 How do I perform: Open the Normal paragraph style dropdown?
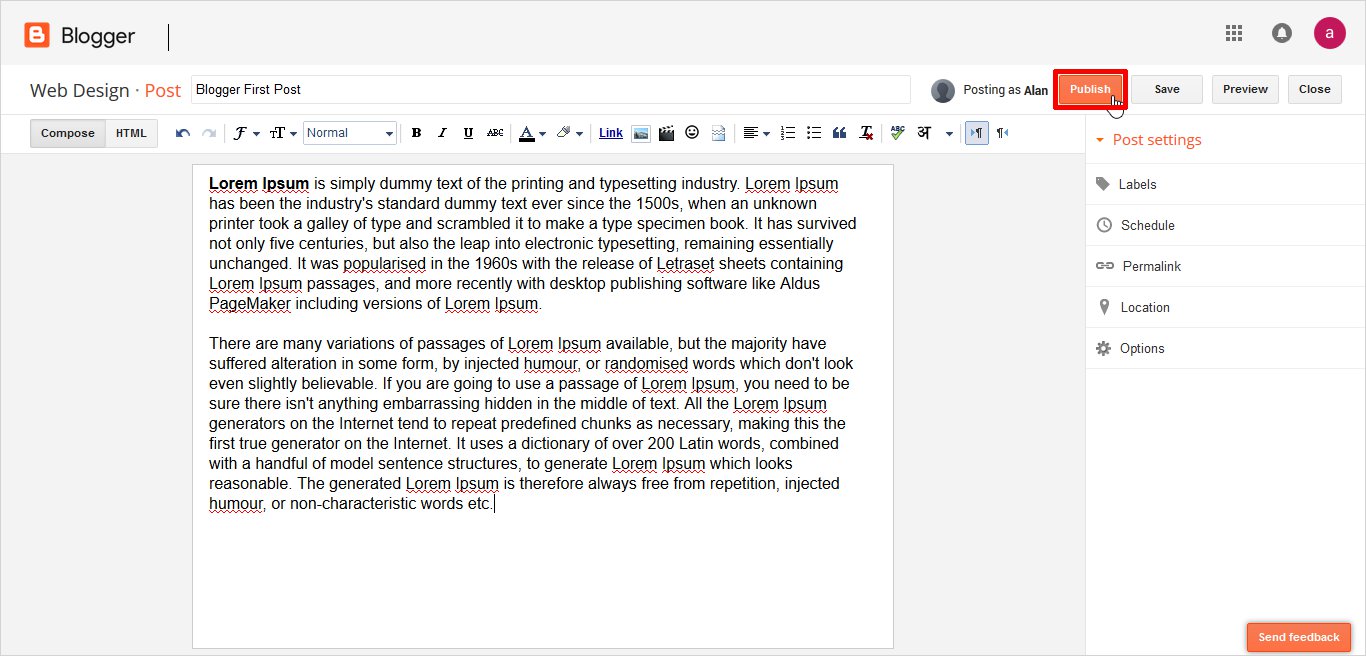[x=350, y=133]
